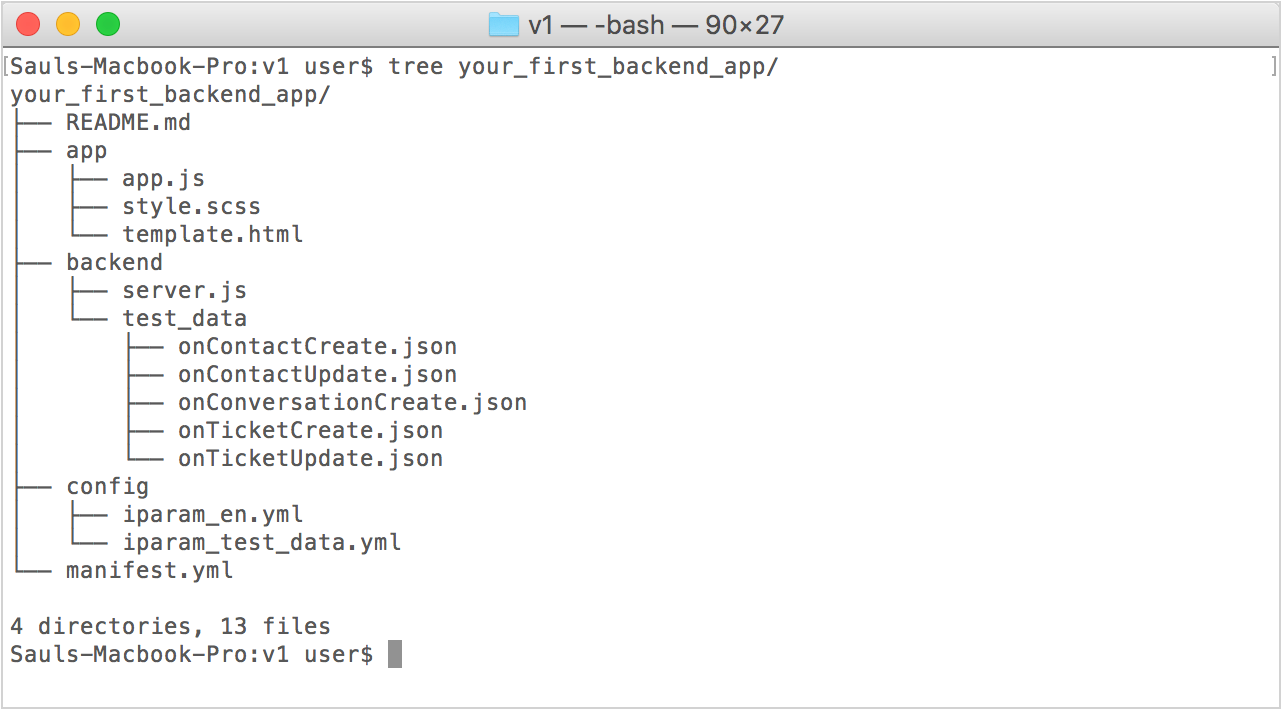
Task: Click onTicketUpdate.json file name
Action: coord(310,459)
